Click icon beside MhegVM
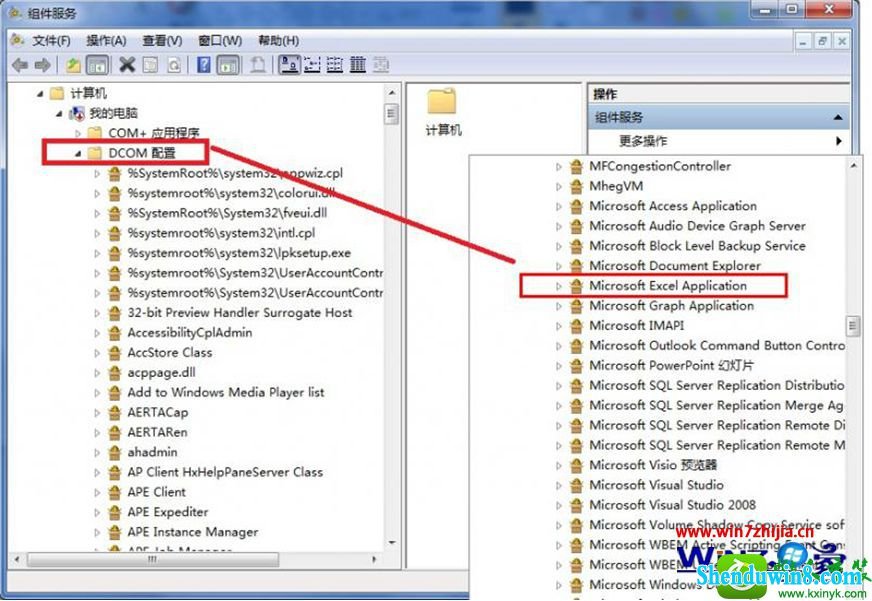 click(x=577, y=186)
